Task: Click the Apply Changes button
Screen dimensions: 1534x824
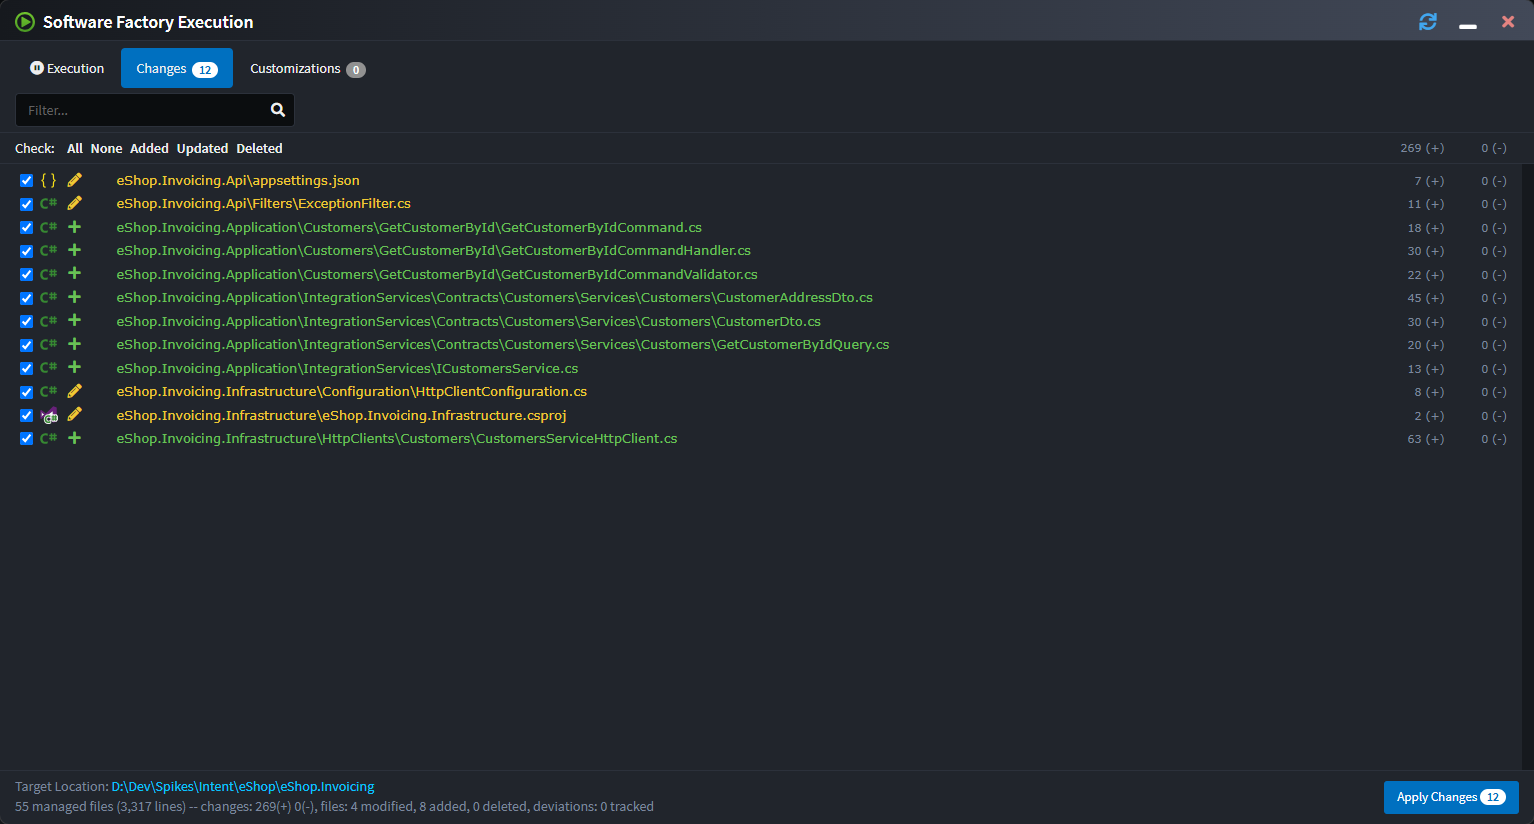Action: (1451, 797)
